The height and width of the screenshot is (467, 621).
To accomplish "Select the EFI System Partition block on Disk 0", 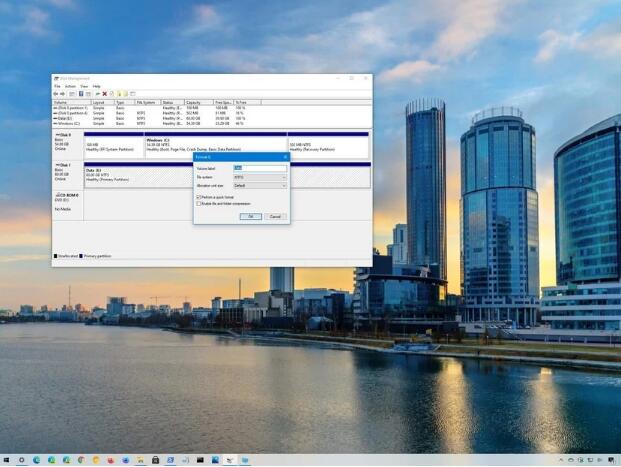I will coord(114,146).
